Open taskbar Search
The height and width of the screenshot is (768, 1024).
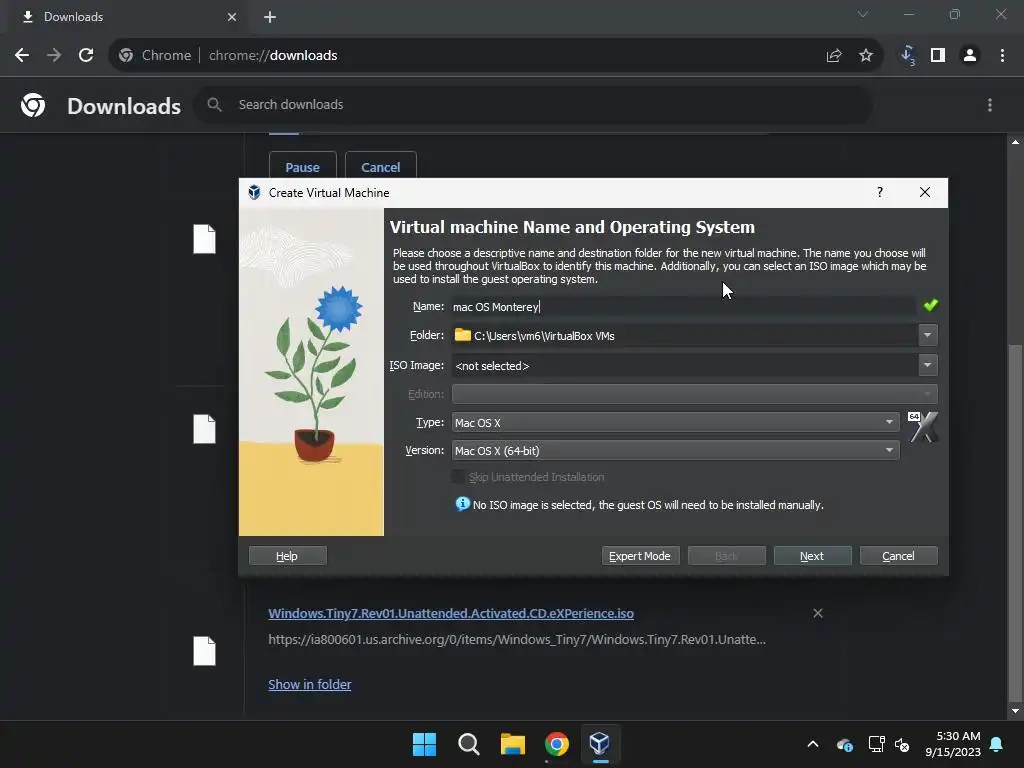[x=469, y=744]
